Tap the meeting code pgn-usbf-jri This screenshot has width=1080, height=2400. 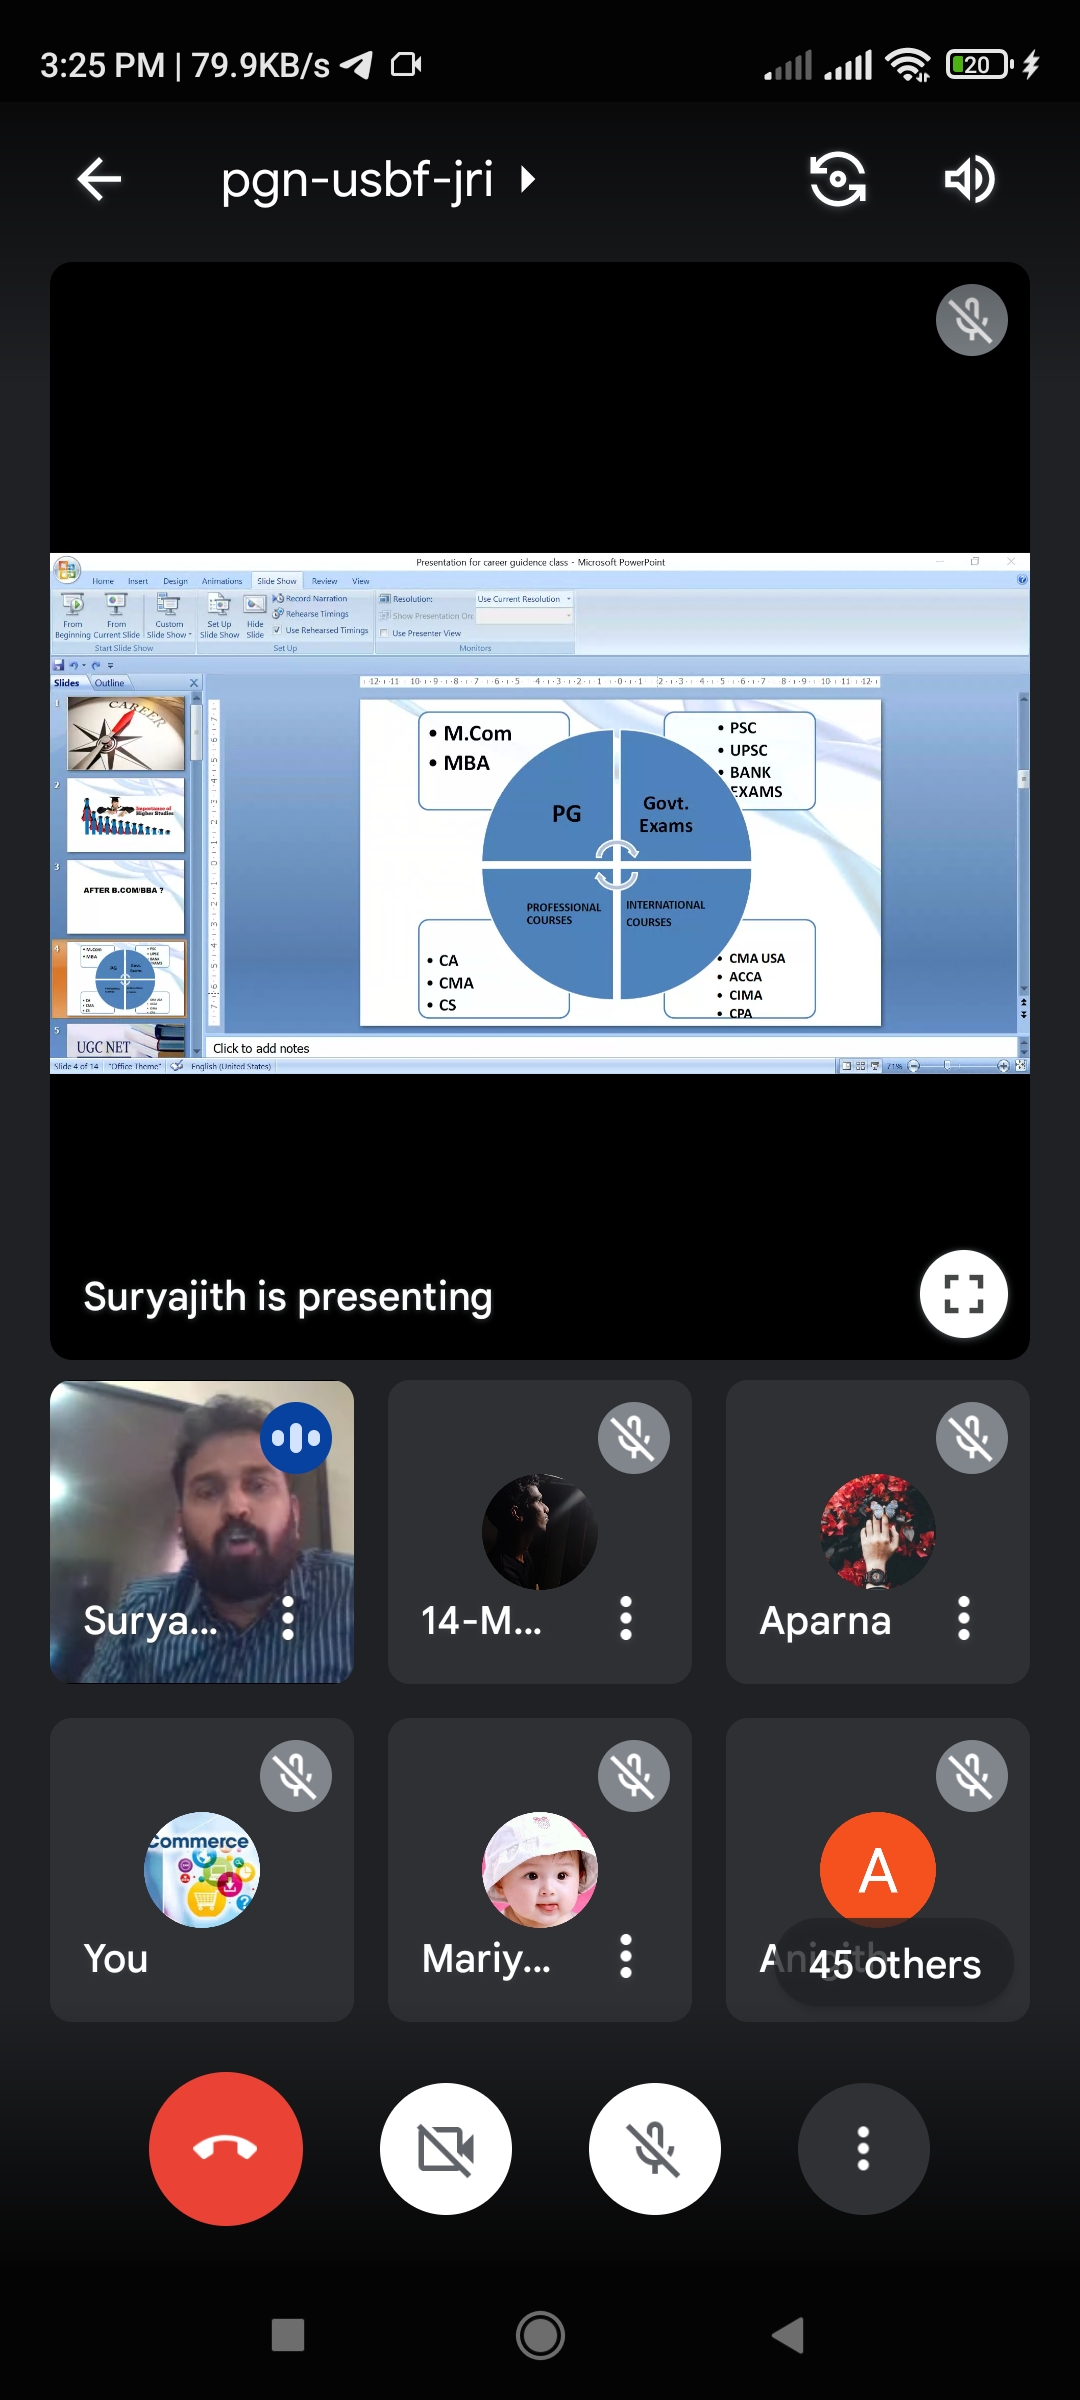point(357,180)
